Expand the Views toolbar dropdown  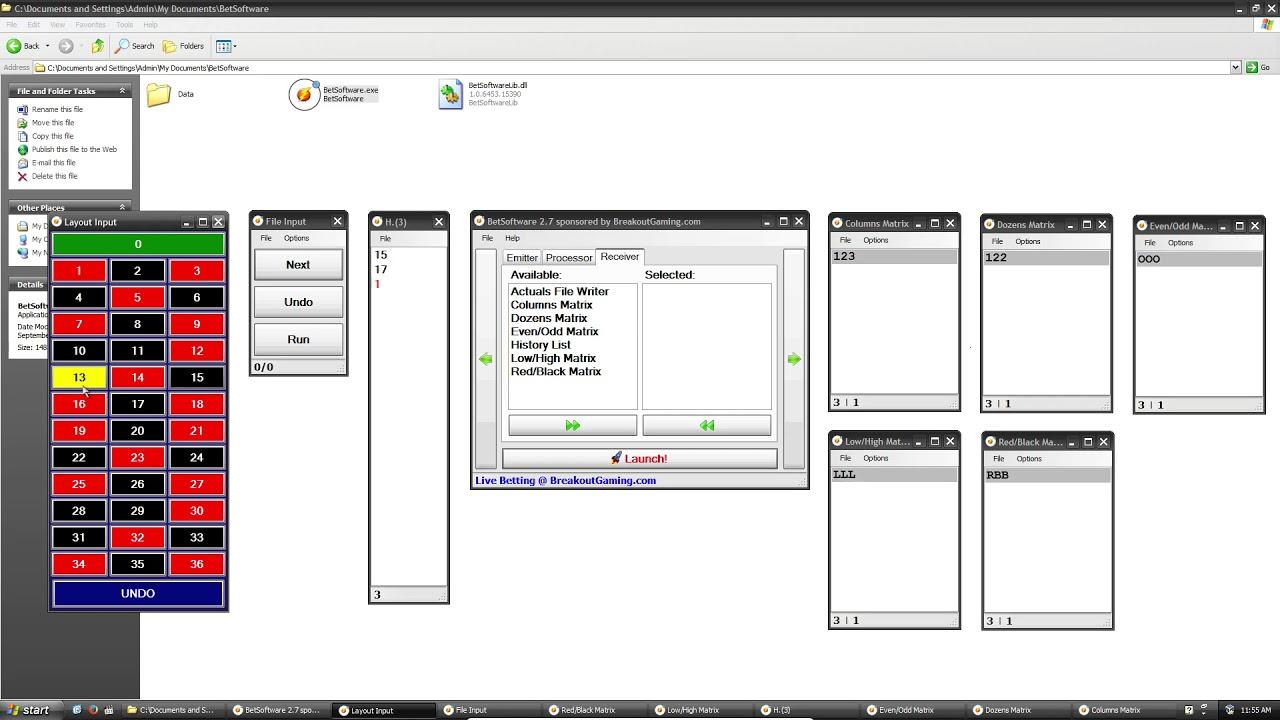[x=232, y=46]
